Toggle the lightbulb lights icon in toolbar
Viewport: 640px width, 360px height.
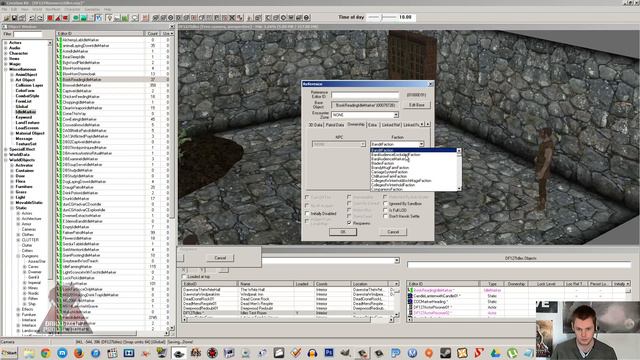(x=109, y=18)
